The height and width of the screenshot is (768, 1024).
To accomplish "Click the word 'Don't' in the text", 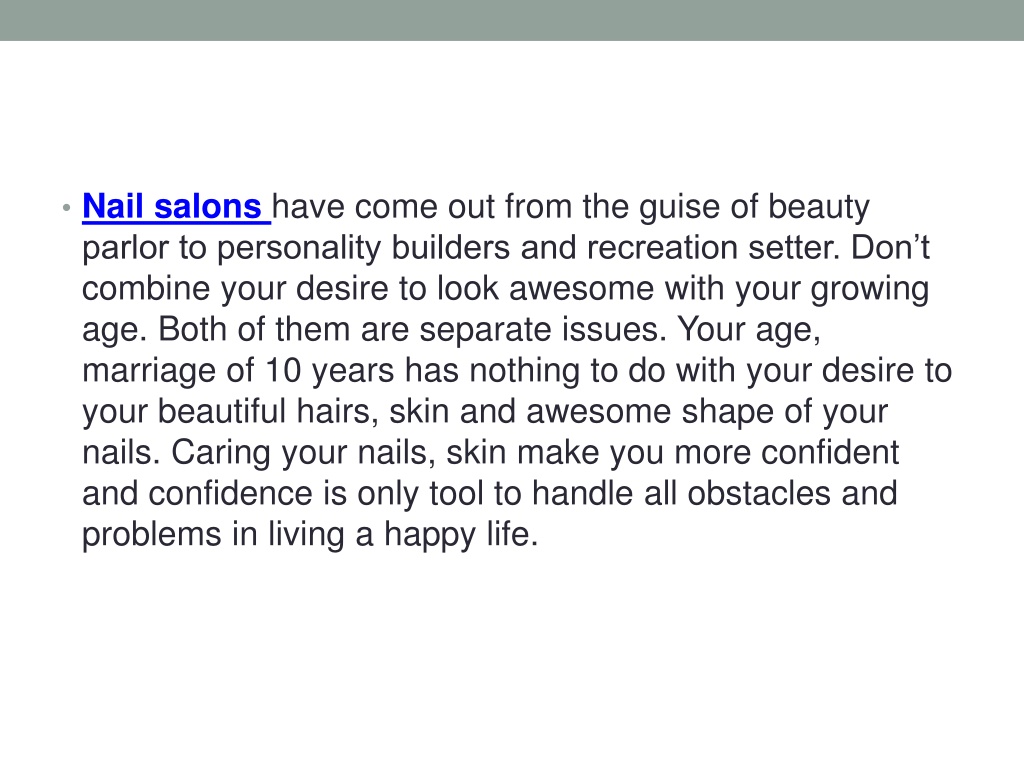I will (890, 248).
